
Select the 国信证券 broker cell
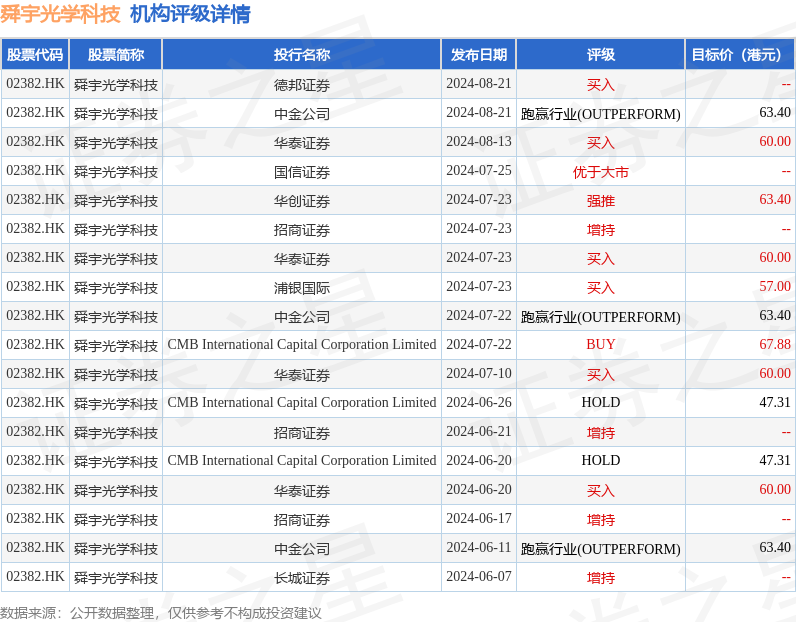click(x=302, y=172)
